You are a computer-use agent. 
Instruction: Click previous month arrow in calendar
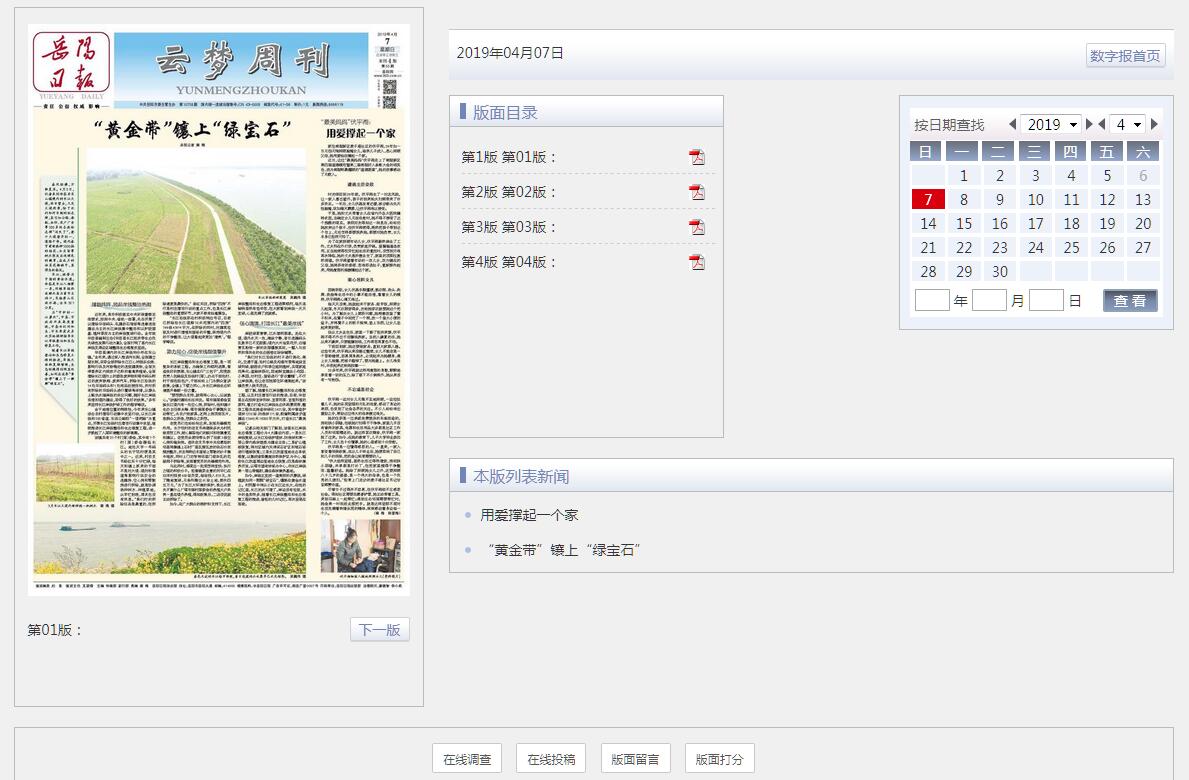point(1102,125)
